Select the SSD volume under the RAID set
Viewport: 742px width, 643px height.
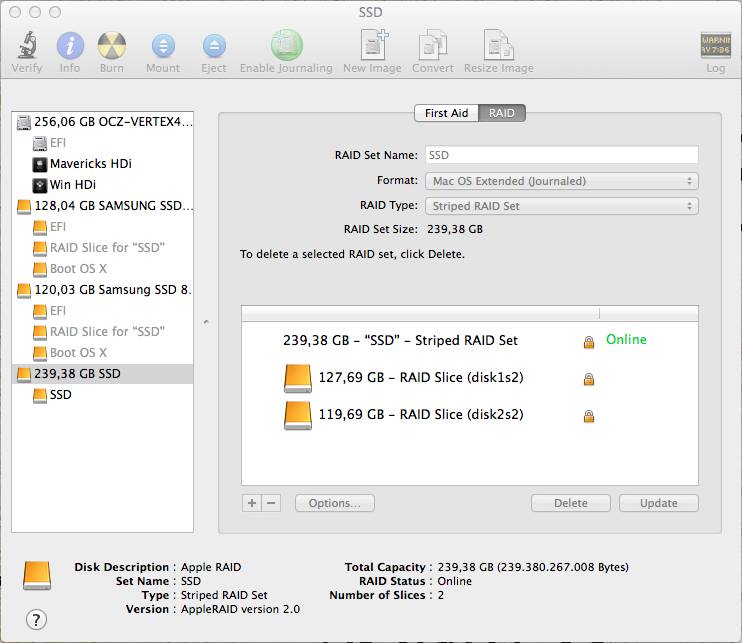tap(103, 395)
